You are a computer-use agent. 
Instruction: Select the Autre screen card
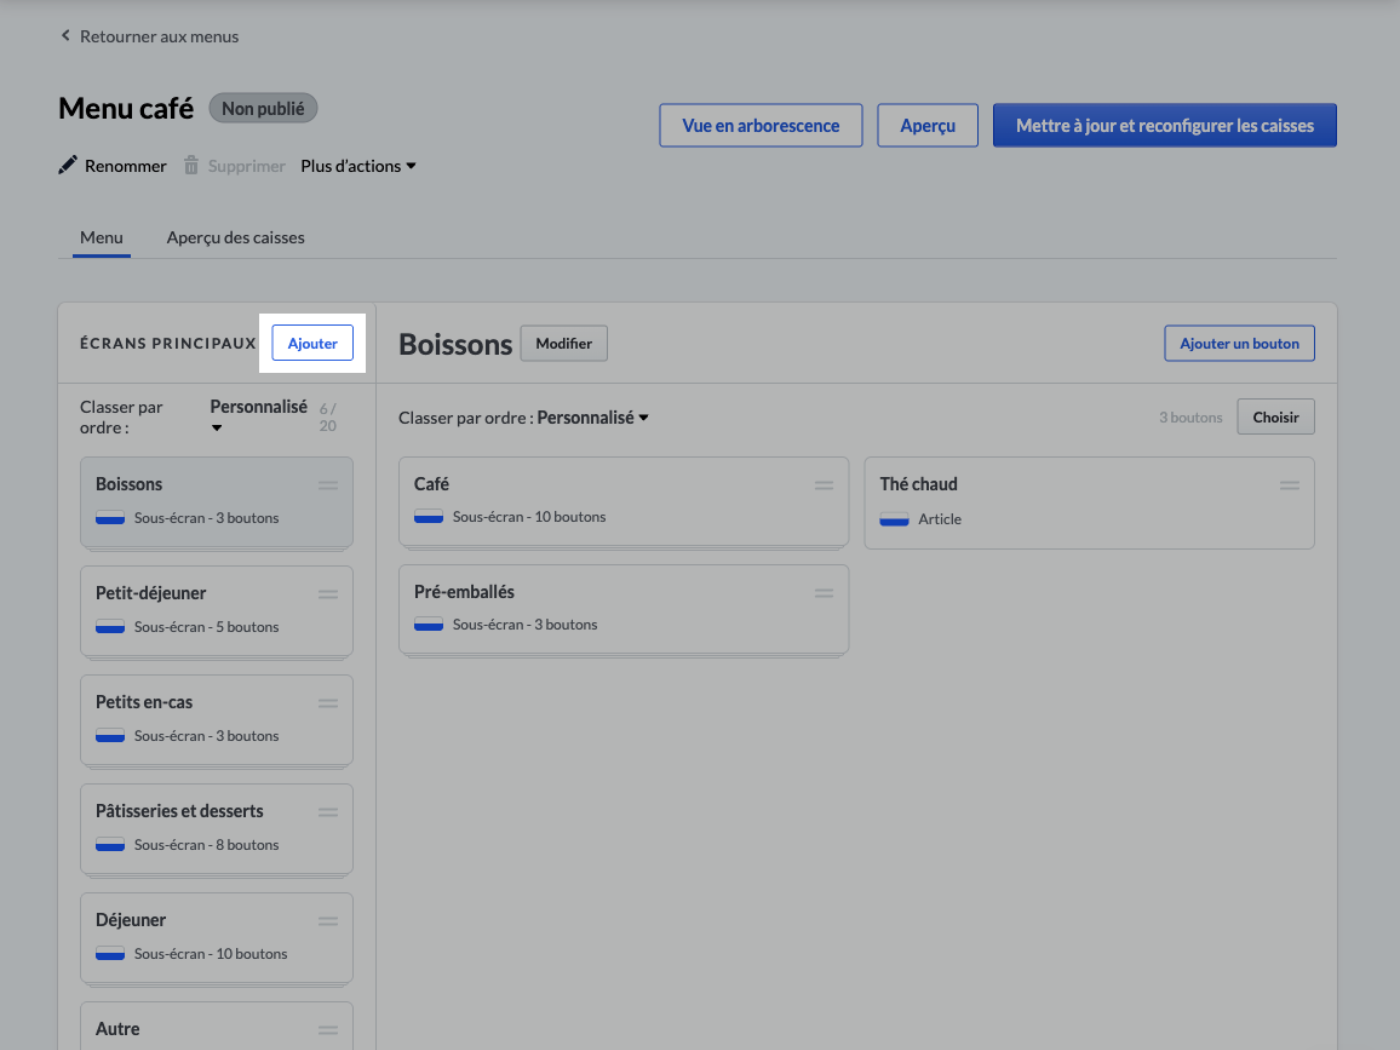[x=217, y=1026]
